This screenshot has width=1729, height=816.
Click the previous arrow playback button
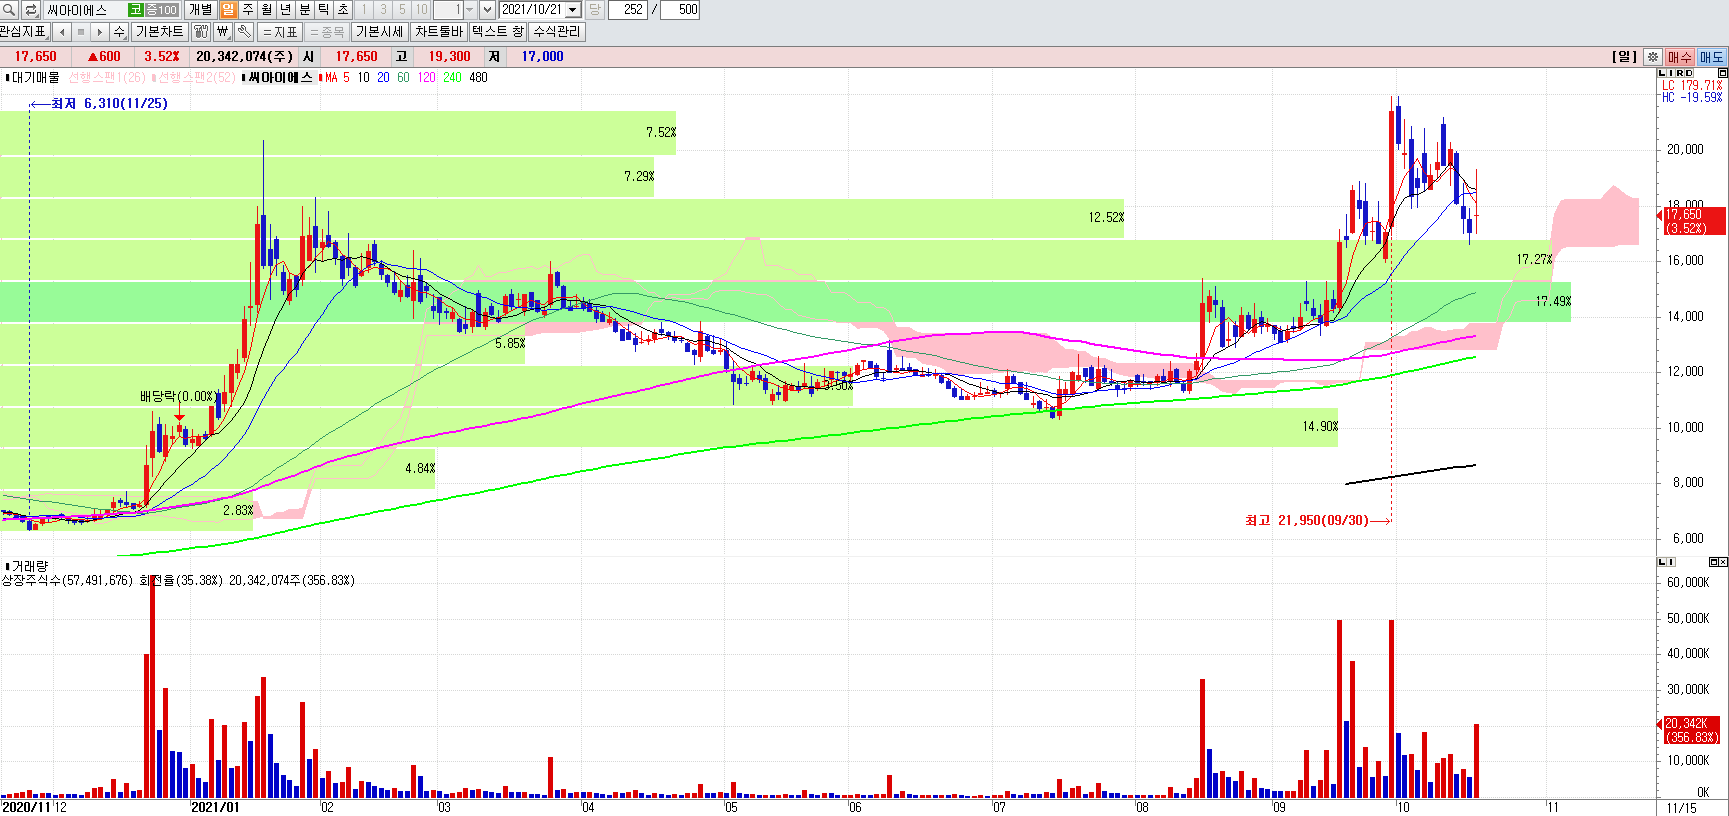[x=62, y=32]
